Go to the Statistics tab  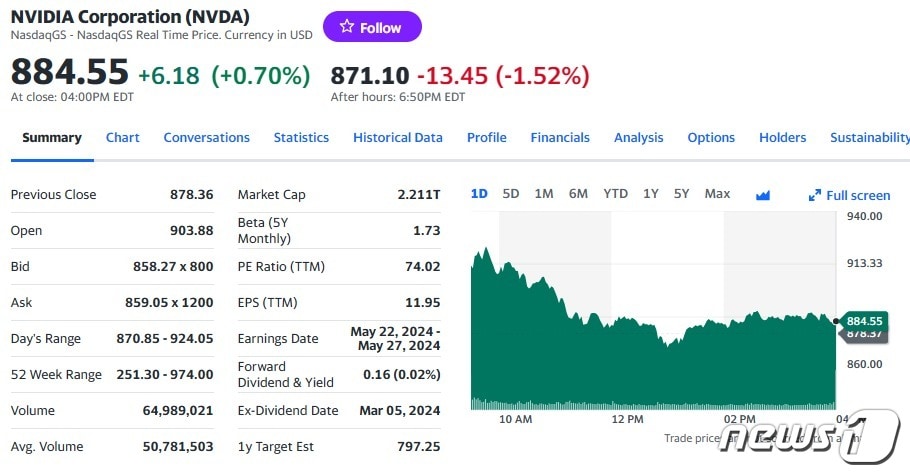click(x=301, y=138)
